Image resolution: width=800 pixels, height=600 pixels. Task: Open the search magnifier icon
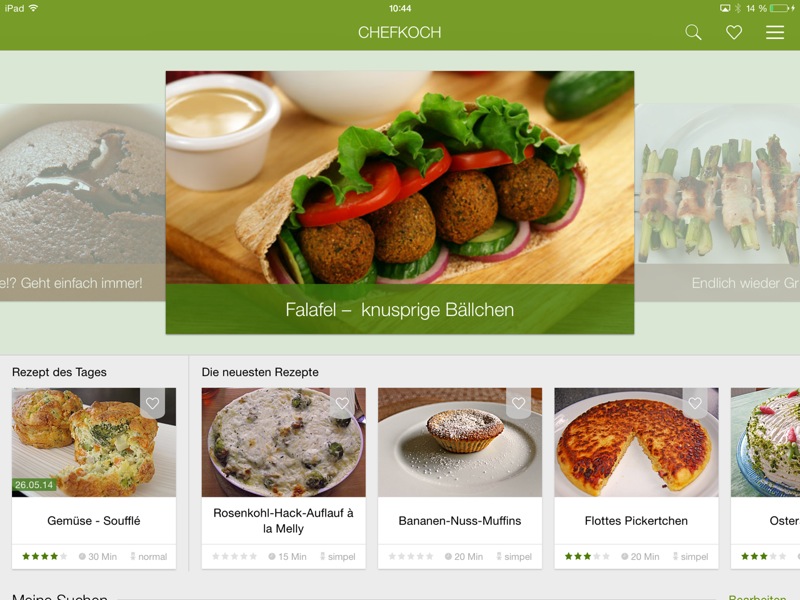(693, 32)
